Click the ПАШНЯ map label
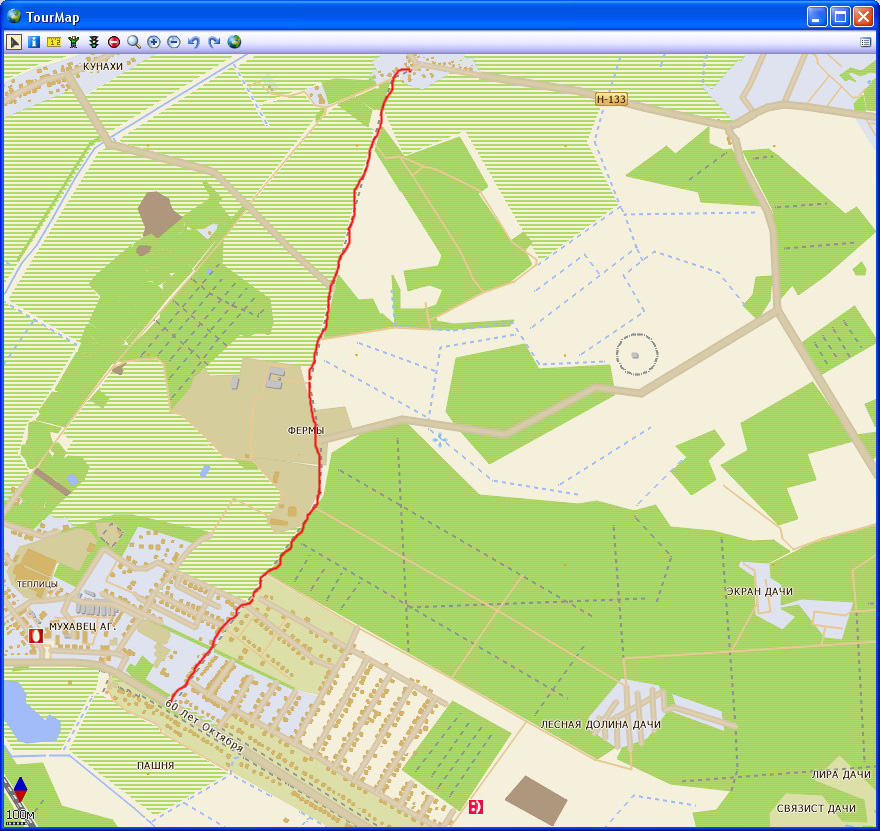880x831 pixels. point(155,765)
